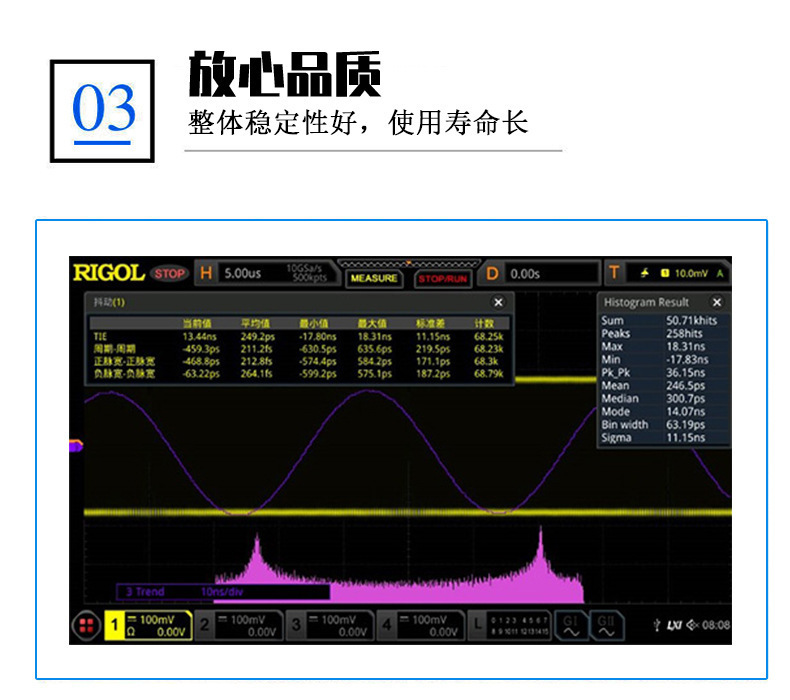The height and width of the screenshot is (700, 790).
Task: Select the Median 300.7ps entry
Action: pyautogui.click(x=664, y=399)
